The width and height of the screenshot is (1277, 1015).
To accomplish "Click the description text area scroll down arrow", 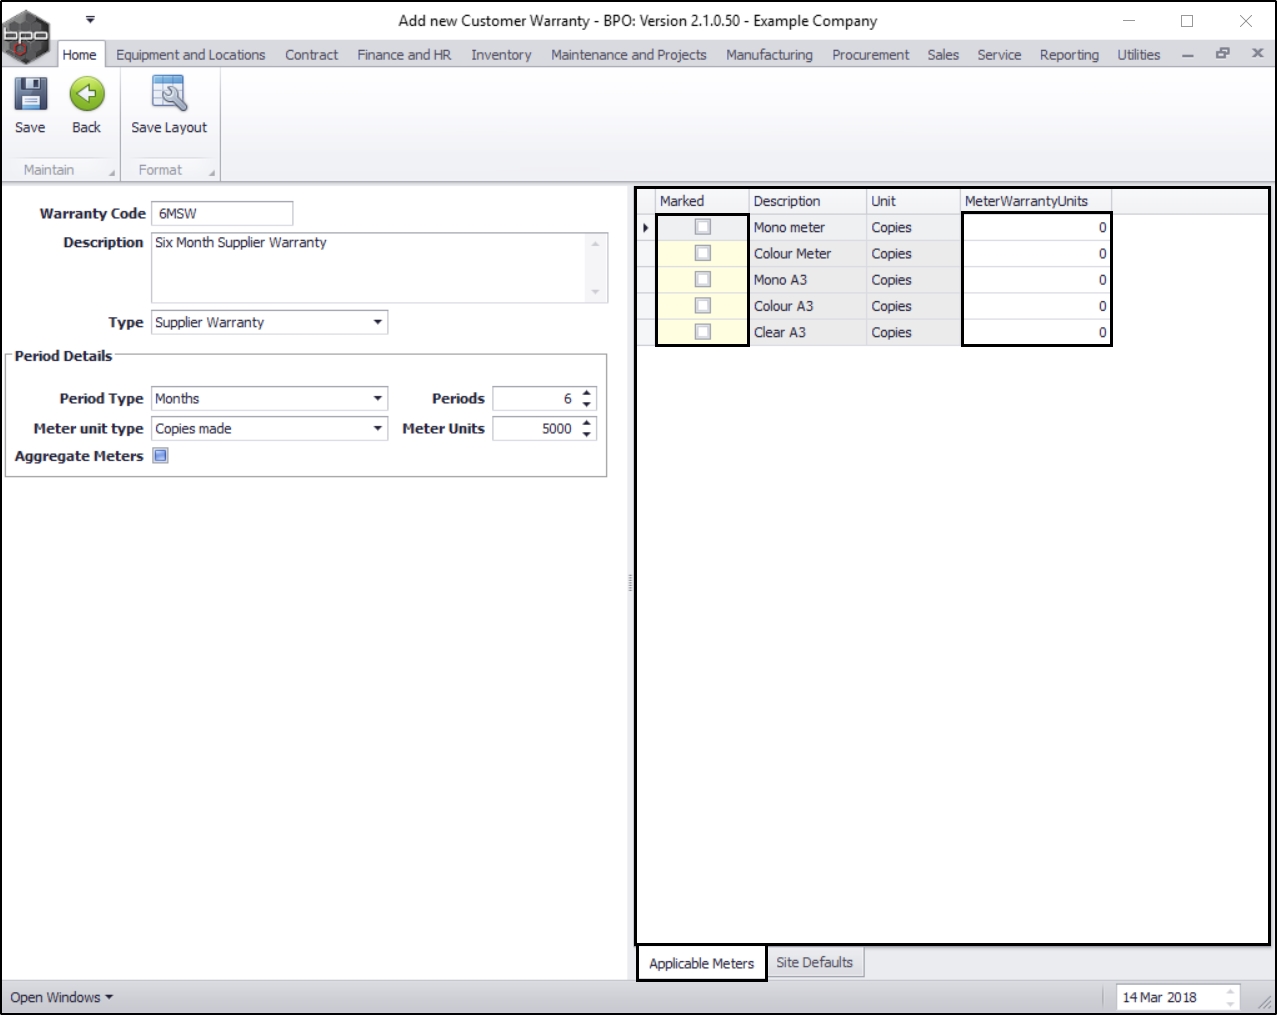I will click(x=596, y=293).
